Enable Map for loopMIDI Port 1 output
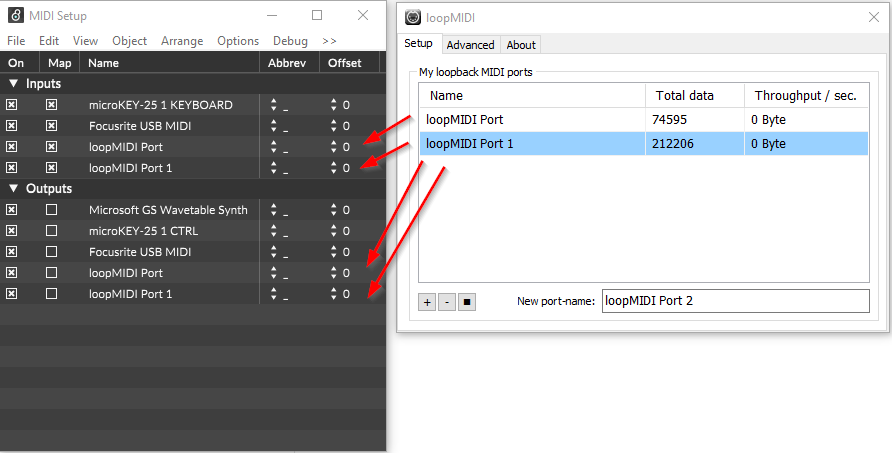 51,294
